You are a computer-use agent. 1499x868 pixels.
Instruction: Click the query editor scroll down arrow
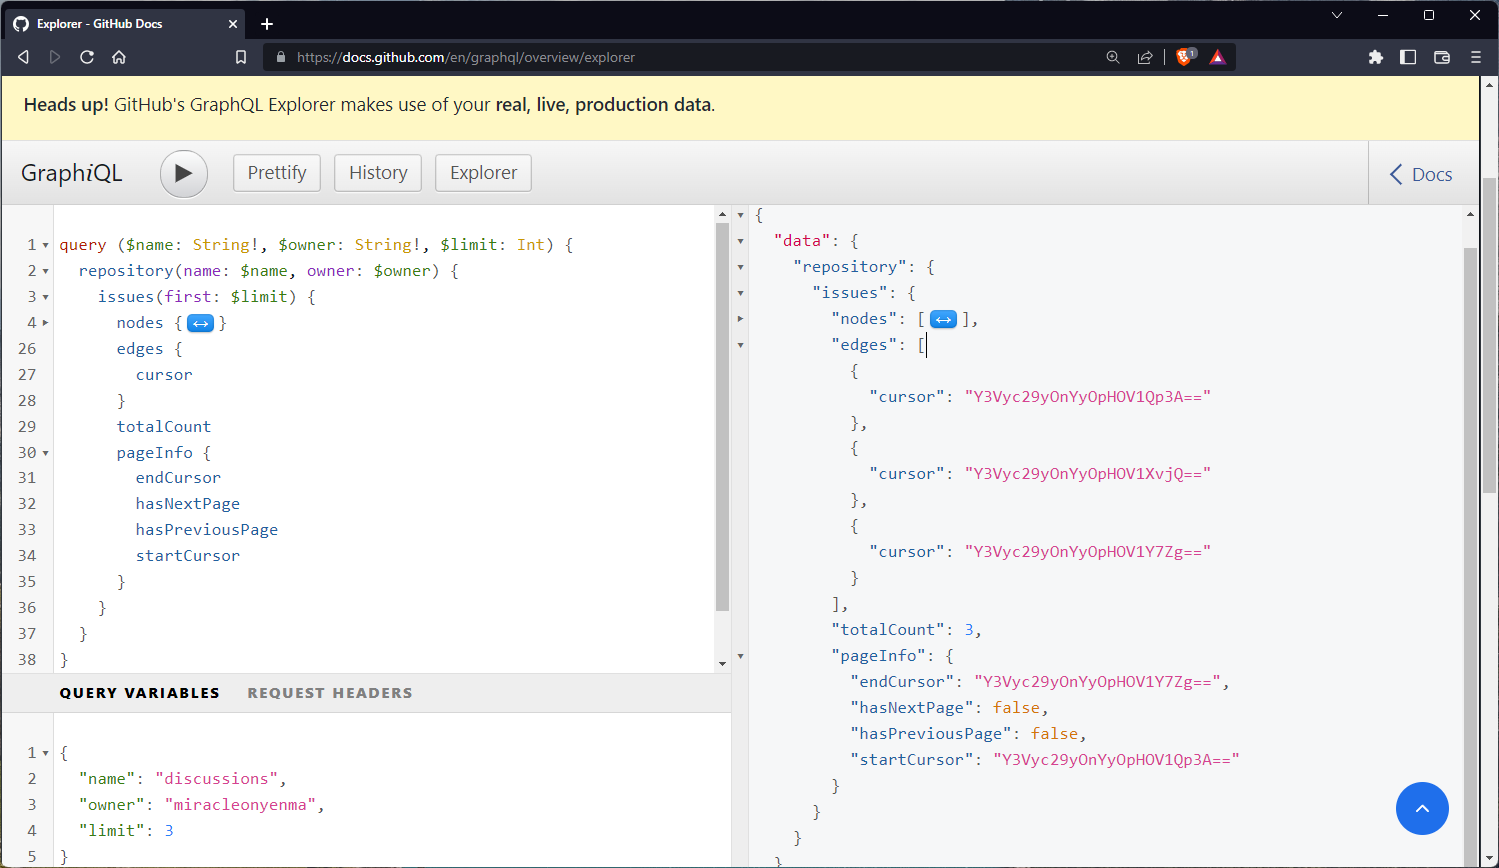click(722, 664)
